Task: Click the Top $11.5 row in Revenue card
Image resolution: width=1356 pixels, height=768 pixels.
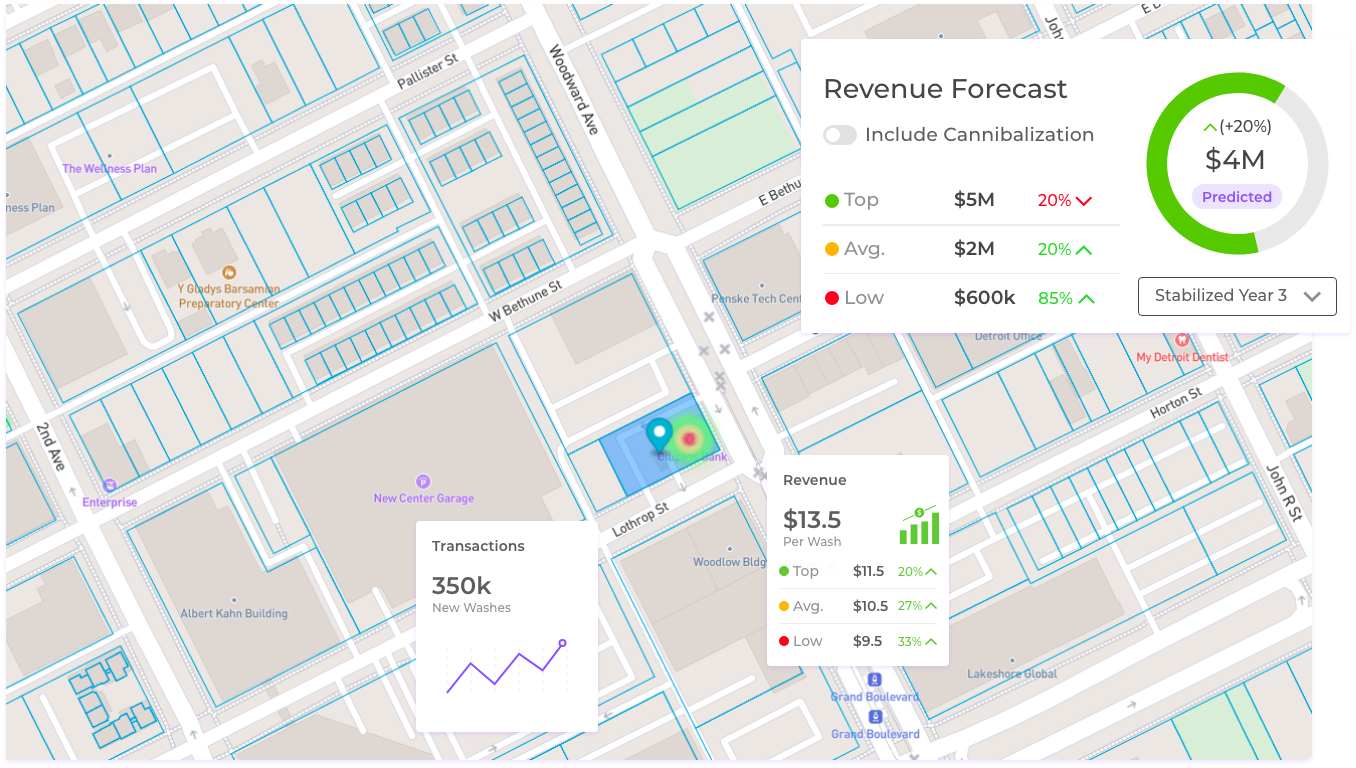Action: pyautogui.click(x=858, y=572)
